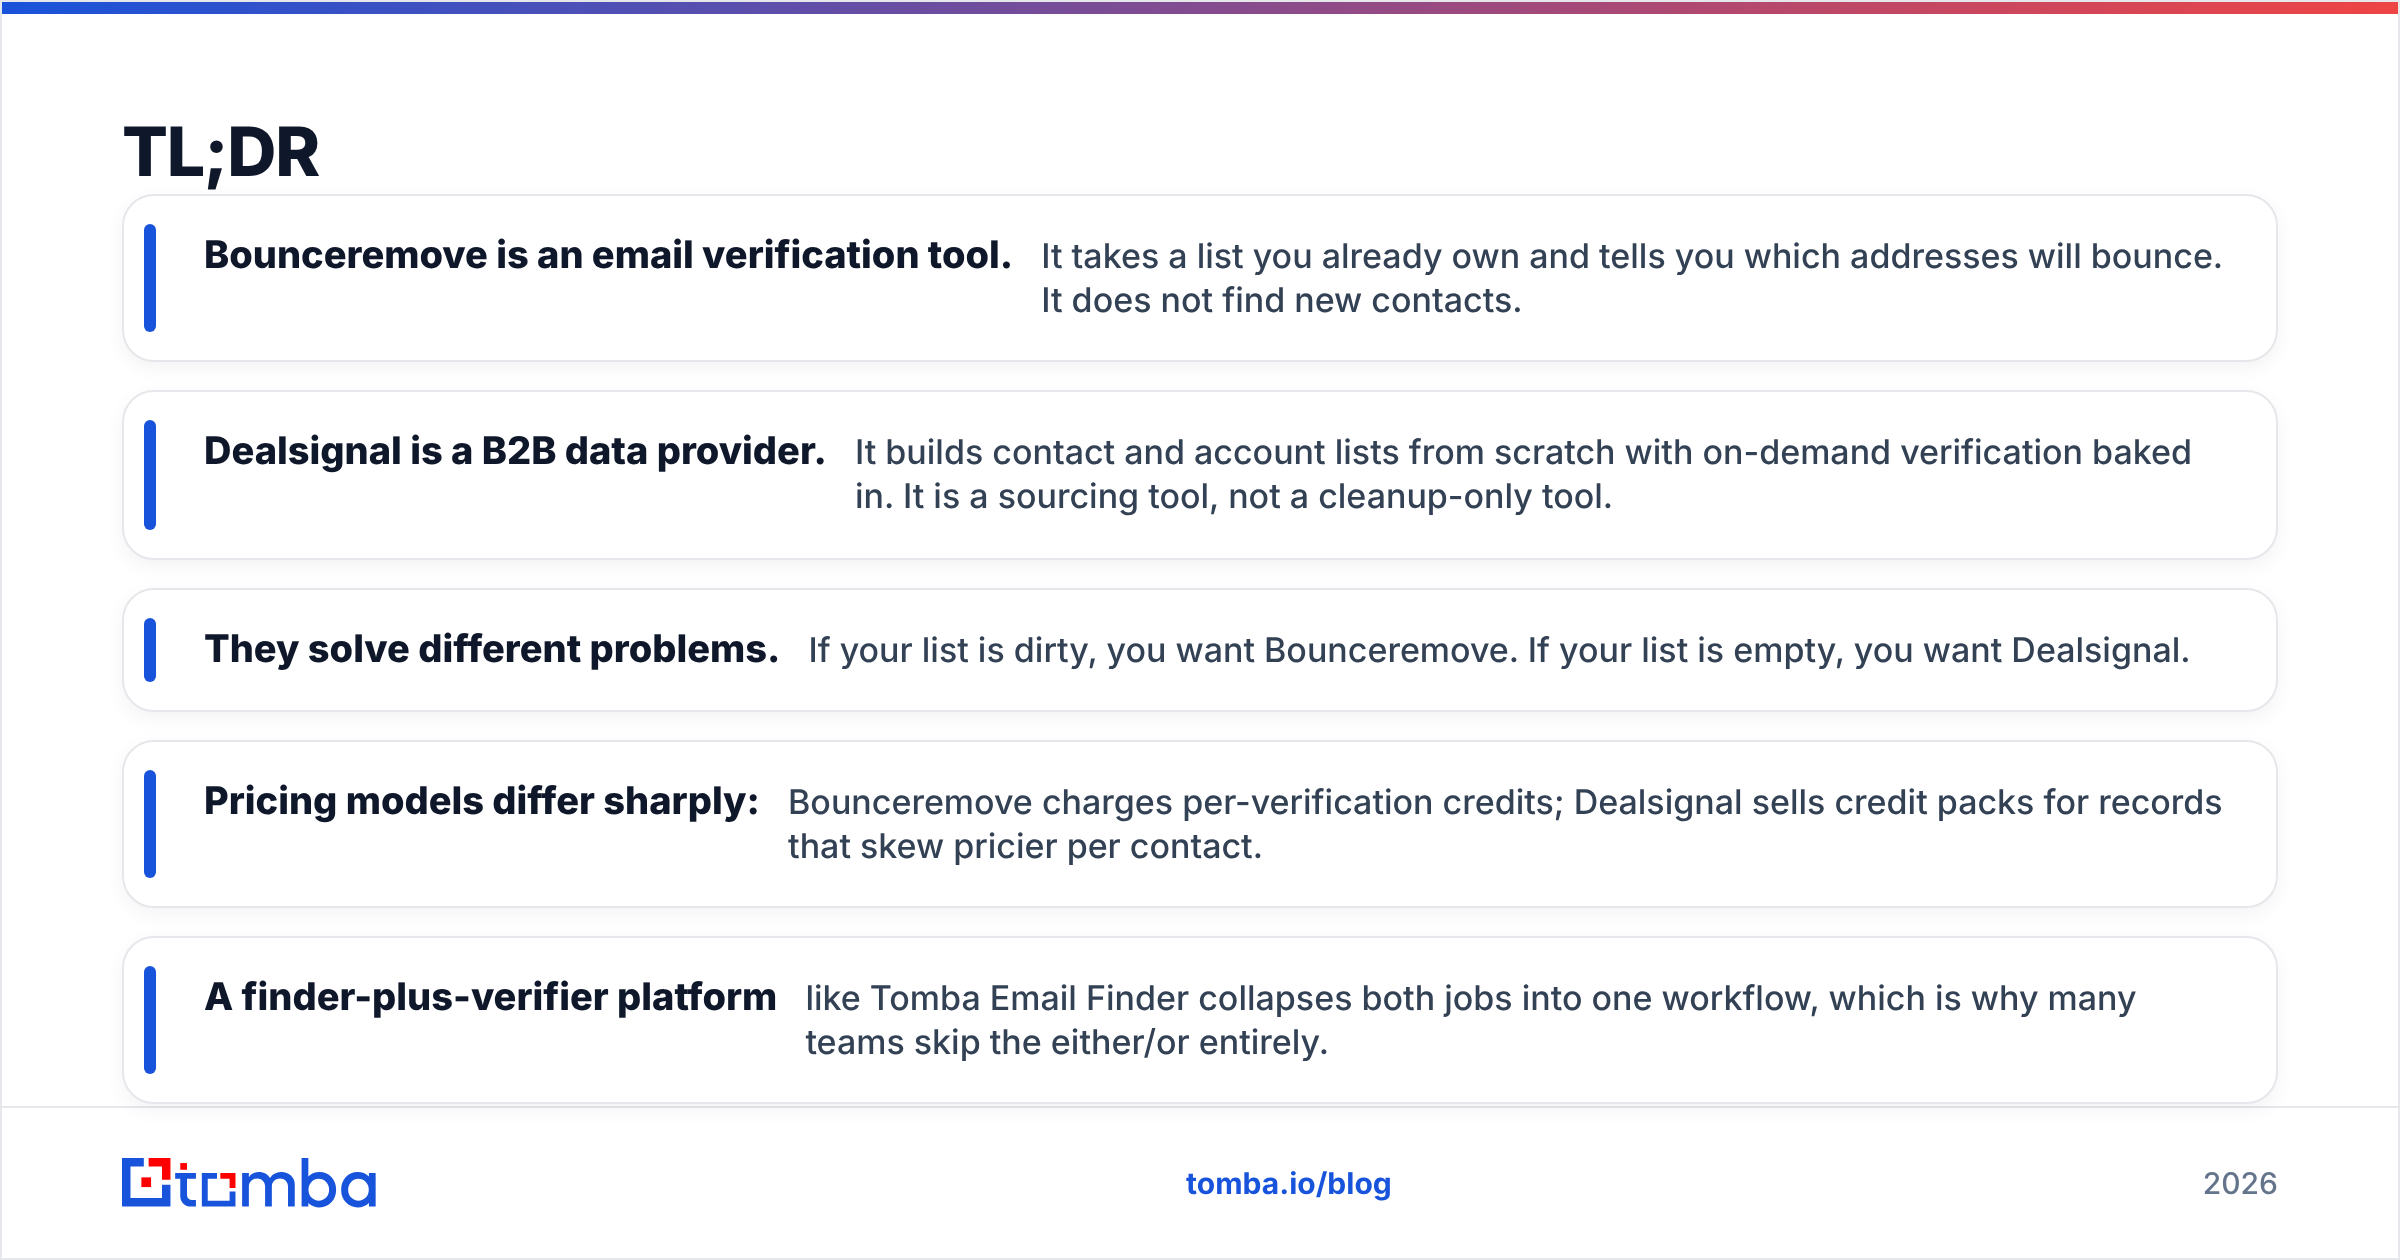2400x1260 pixels.
Task: Click the Dealsignal B2B data provider heading
Action: tap(514, 452)
